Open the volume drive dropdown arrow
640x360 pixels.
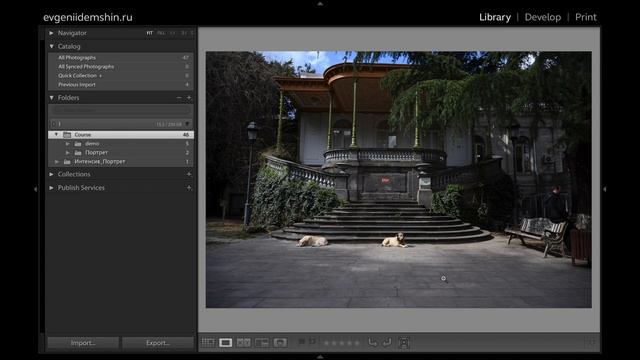[x=187, y=124]
